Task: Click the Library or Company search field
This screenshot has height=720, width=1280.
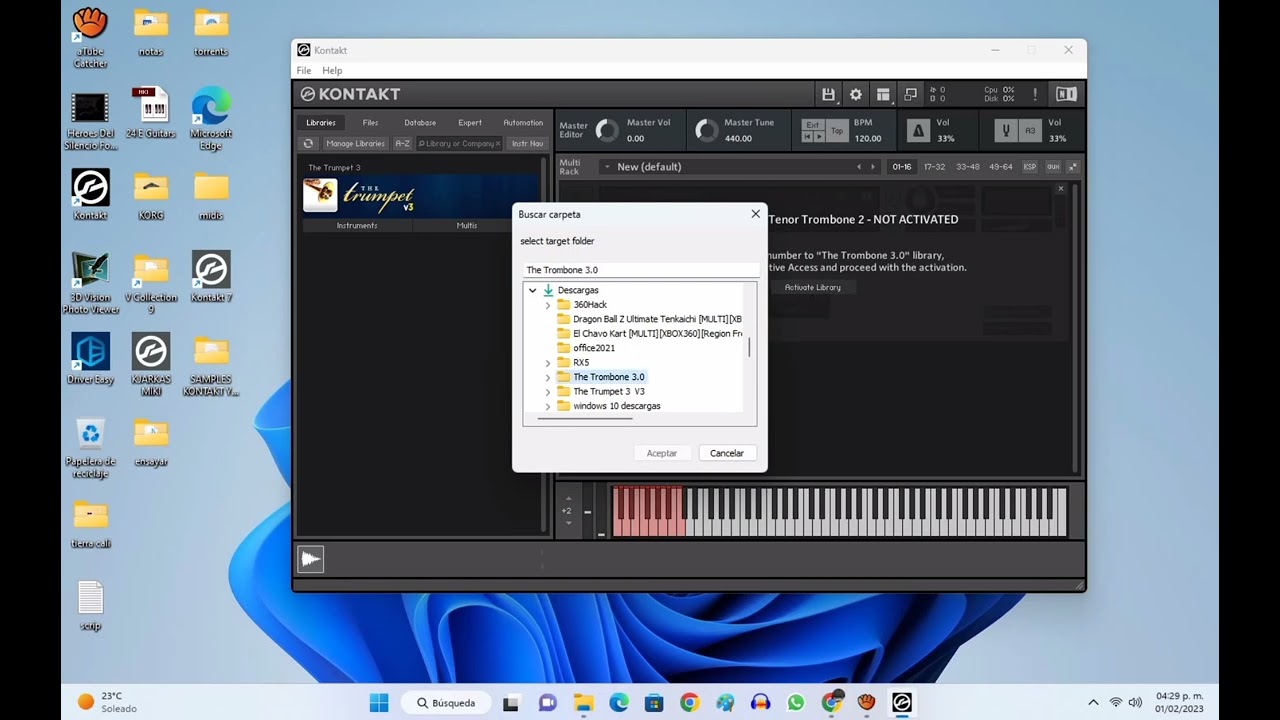Action: pyautogui.click(x=459, y=143)
